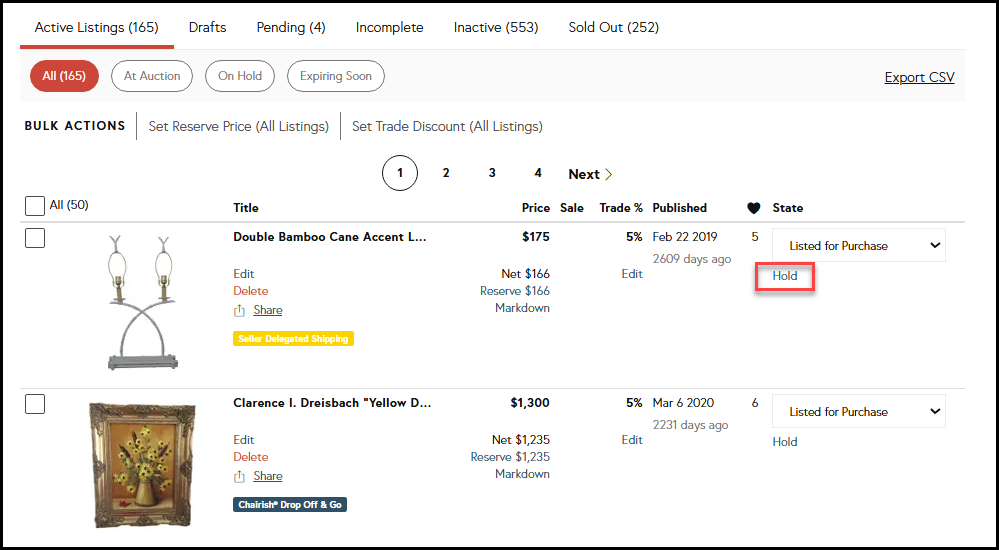
Task: Edit the Double Bamboo Cane listing
Action: [243, 274]
